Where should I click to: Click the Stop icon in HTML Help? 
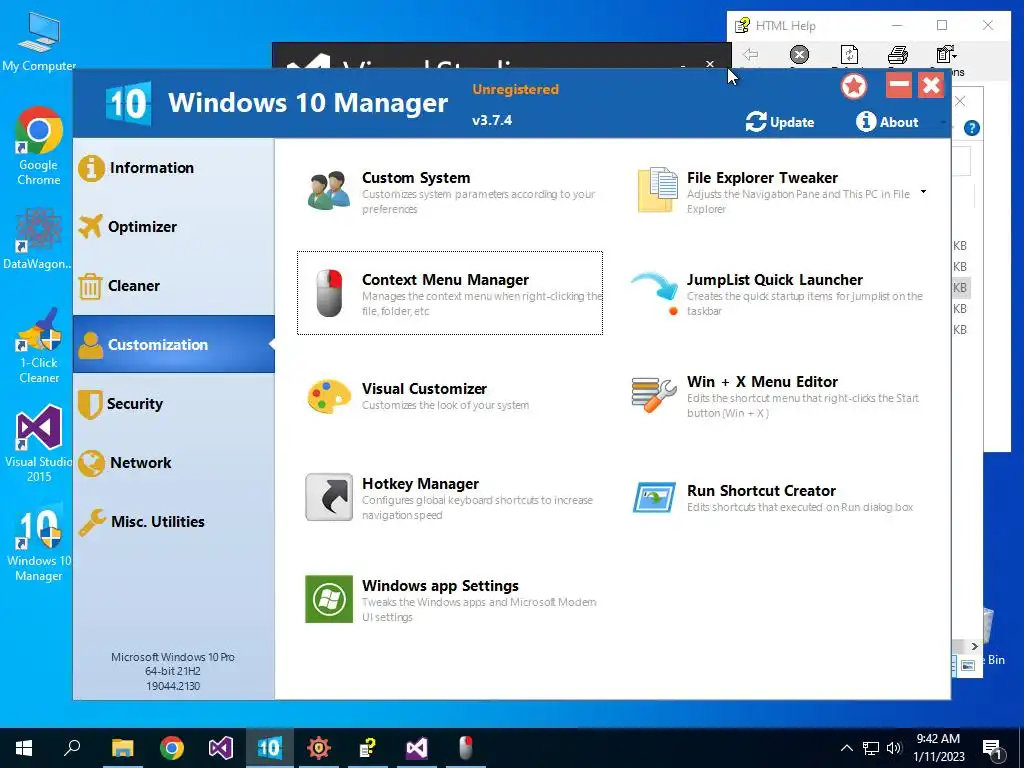click(x=799, y=54)
